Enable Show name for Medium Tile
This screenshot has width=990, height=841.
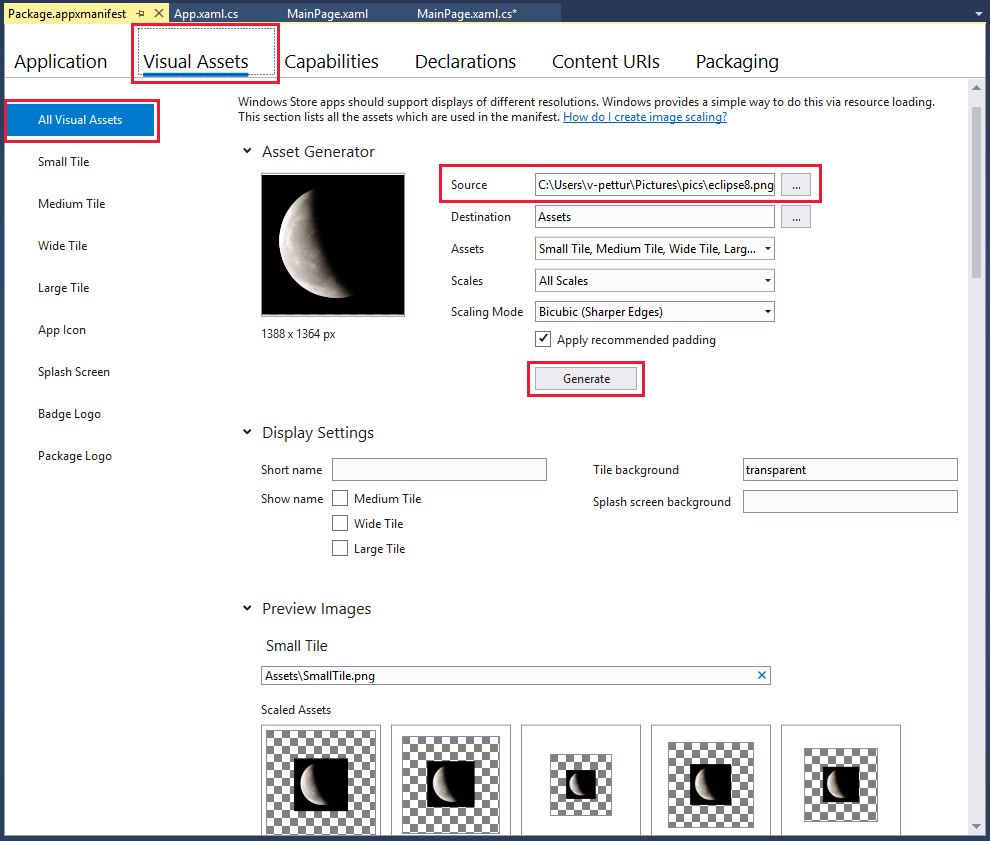pos(340,498)
